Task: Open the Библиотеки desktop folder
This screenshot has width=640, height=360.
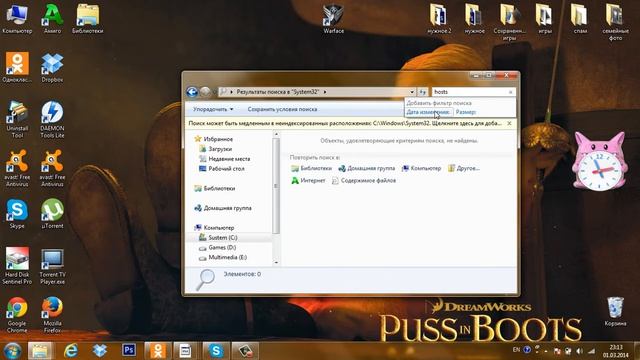Action: point(87,19)
